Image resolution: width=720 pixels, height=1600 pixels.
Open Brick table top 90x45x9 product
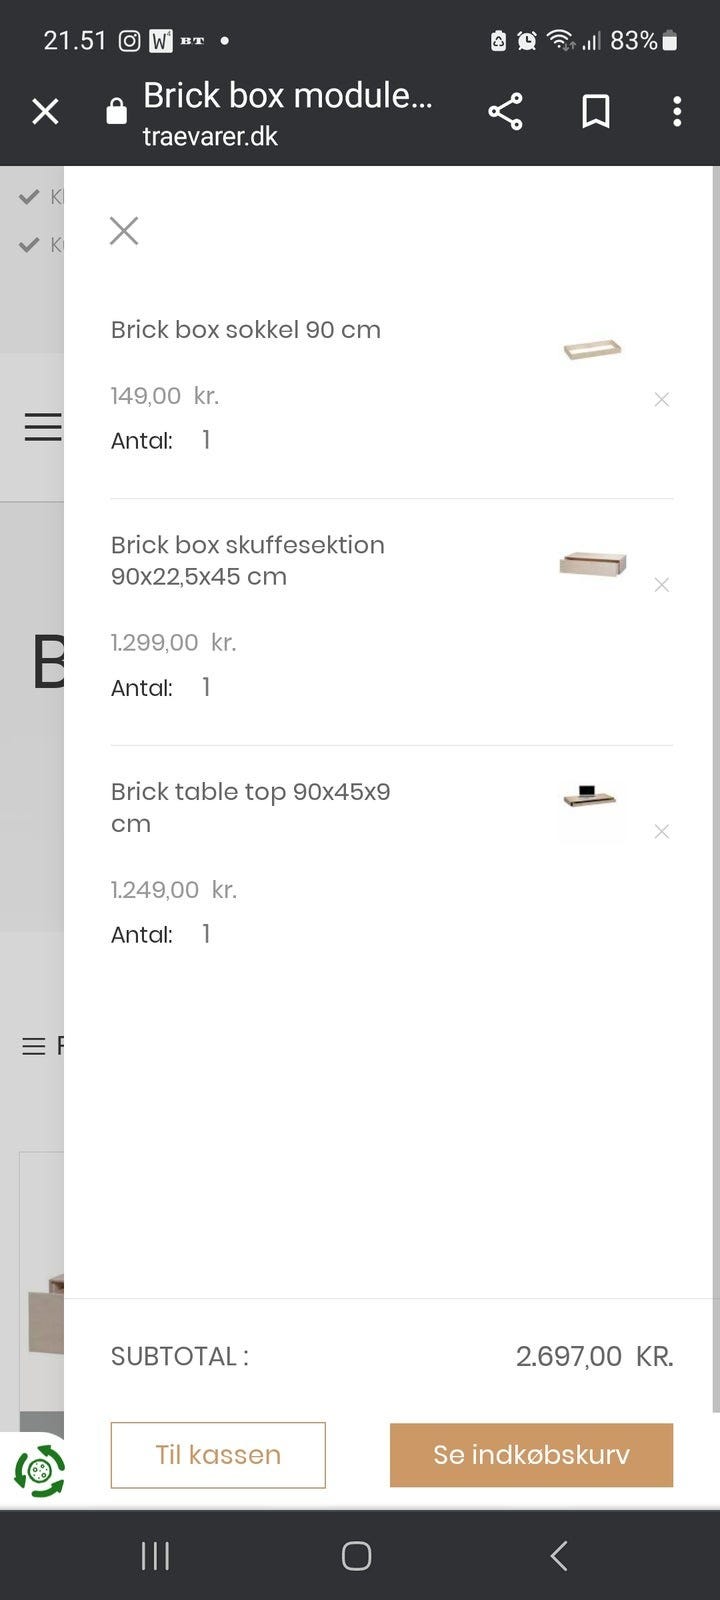tap(250, 807)
